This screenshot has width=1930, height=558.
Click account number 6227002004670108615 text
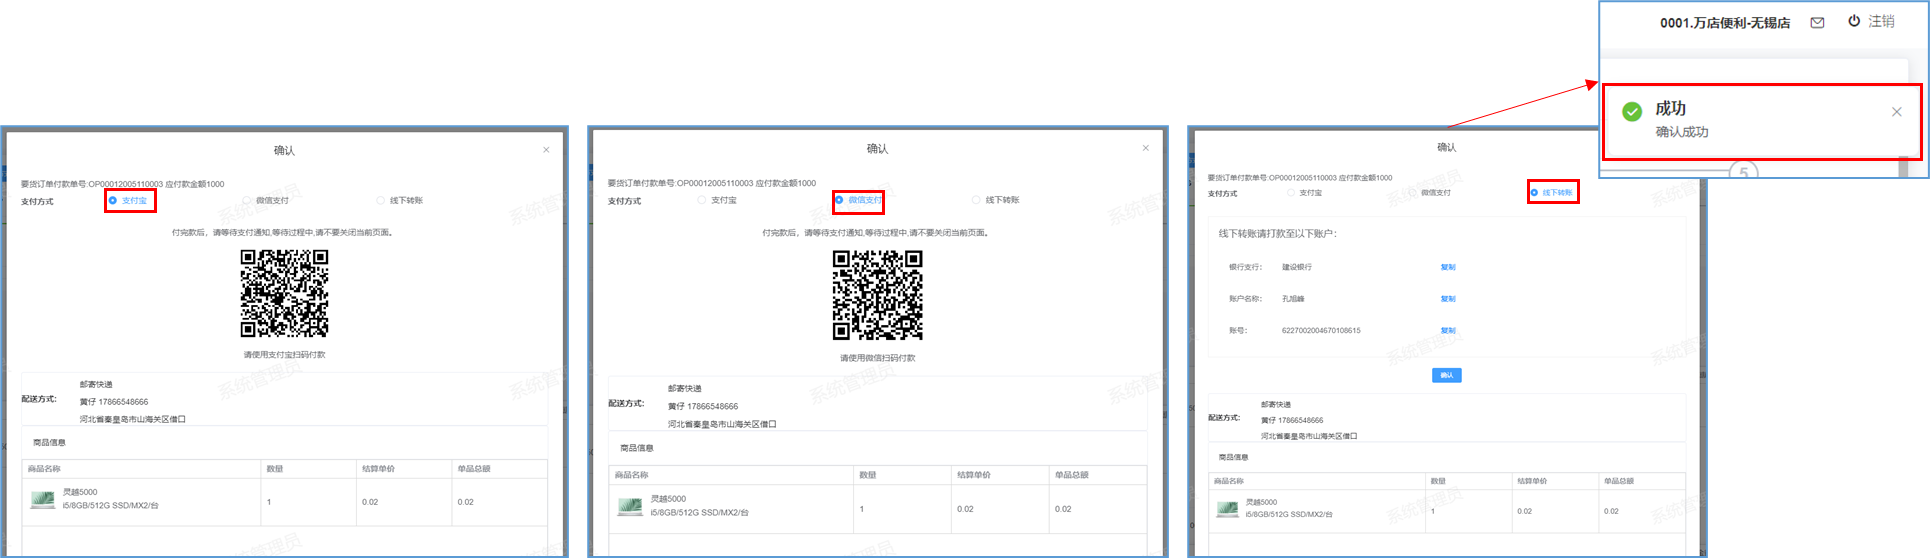click(1321, 331)
